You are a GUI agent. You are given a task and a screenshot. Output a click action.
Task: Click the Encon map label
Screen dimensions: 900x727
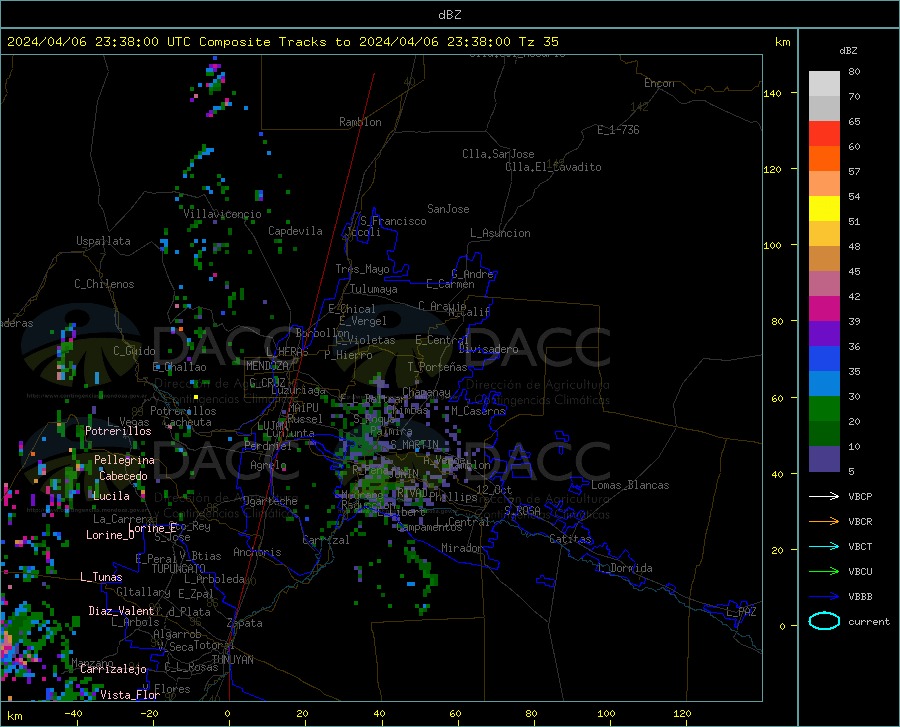click(x=659, y=83)
